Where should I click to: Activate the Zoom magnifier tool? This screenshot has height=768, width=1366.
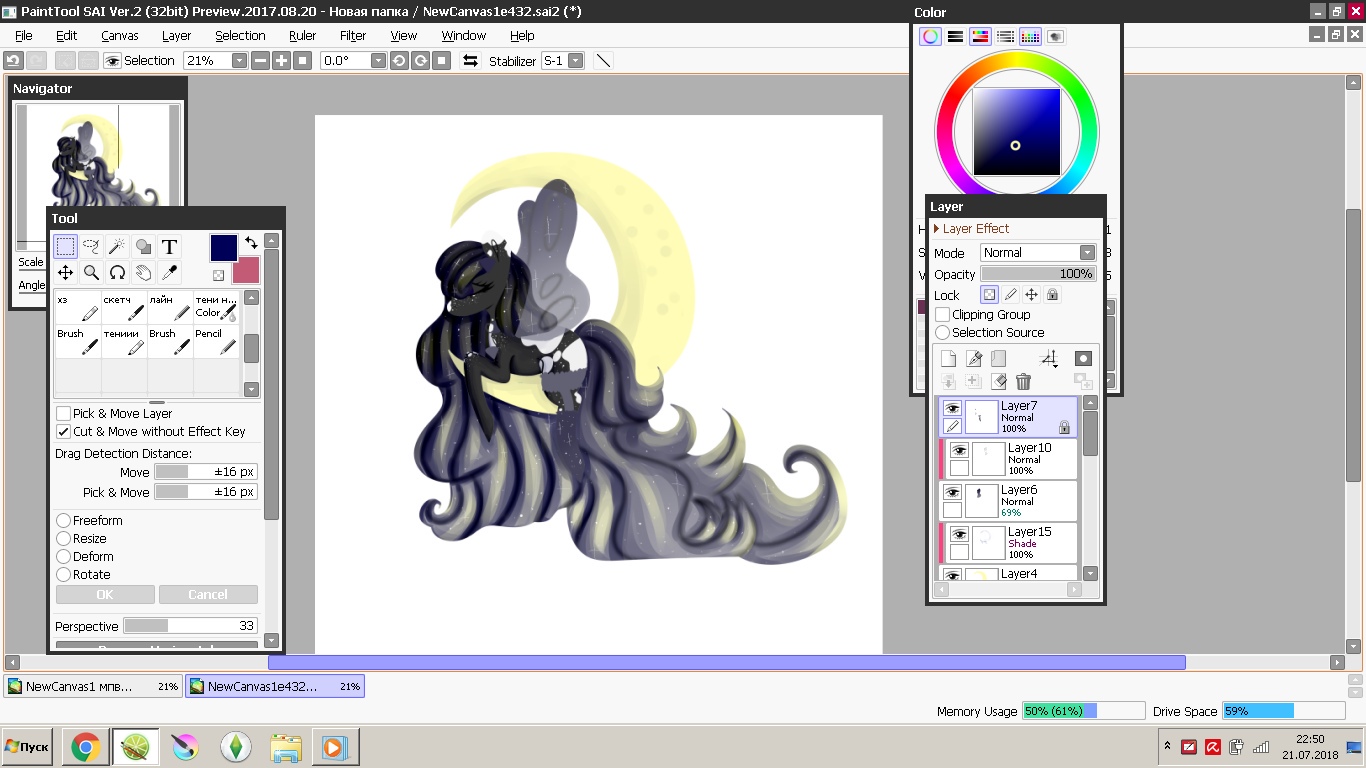click(x=91, y=273)
